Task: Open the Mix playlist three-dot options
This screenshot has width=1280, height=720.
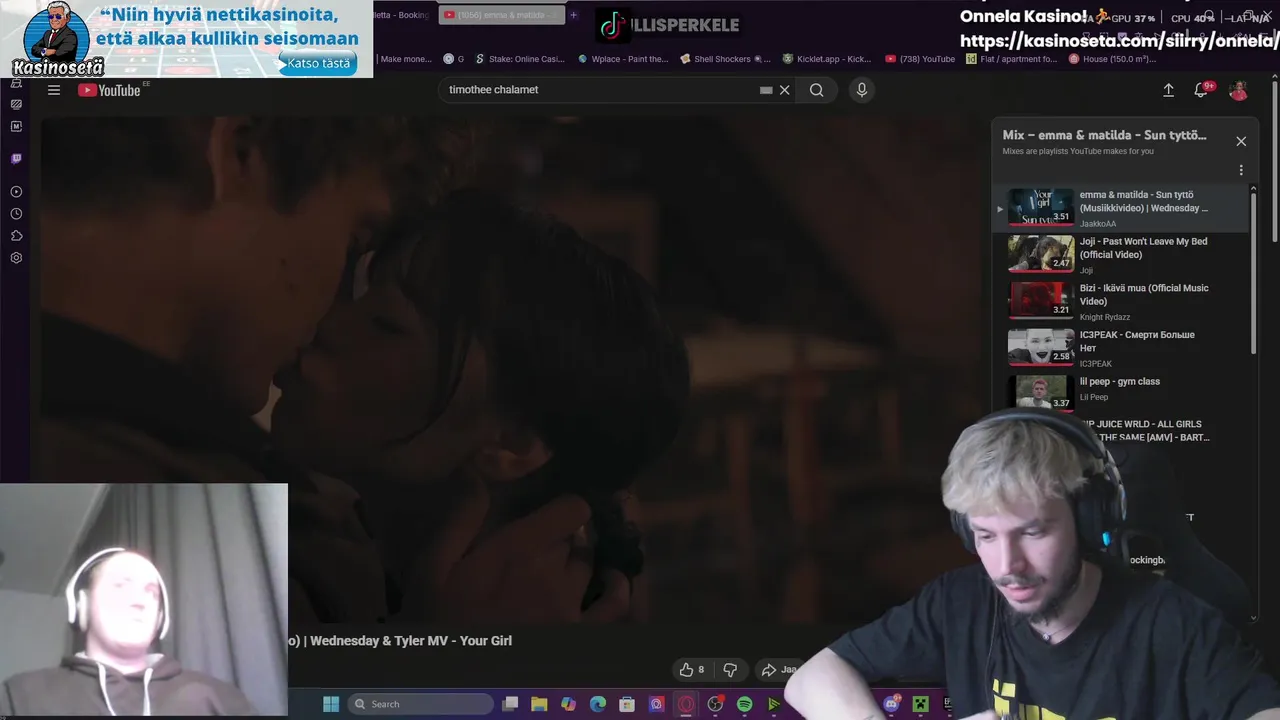Action: 1241,170
